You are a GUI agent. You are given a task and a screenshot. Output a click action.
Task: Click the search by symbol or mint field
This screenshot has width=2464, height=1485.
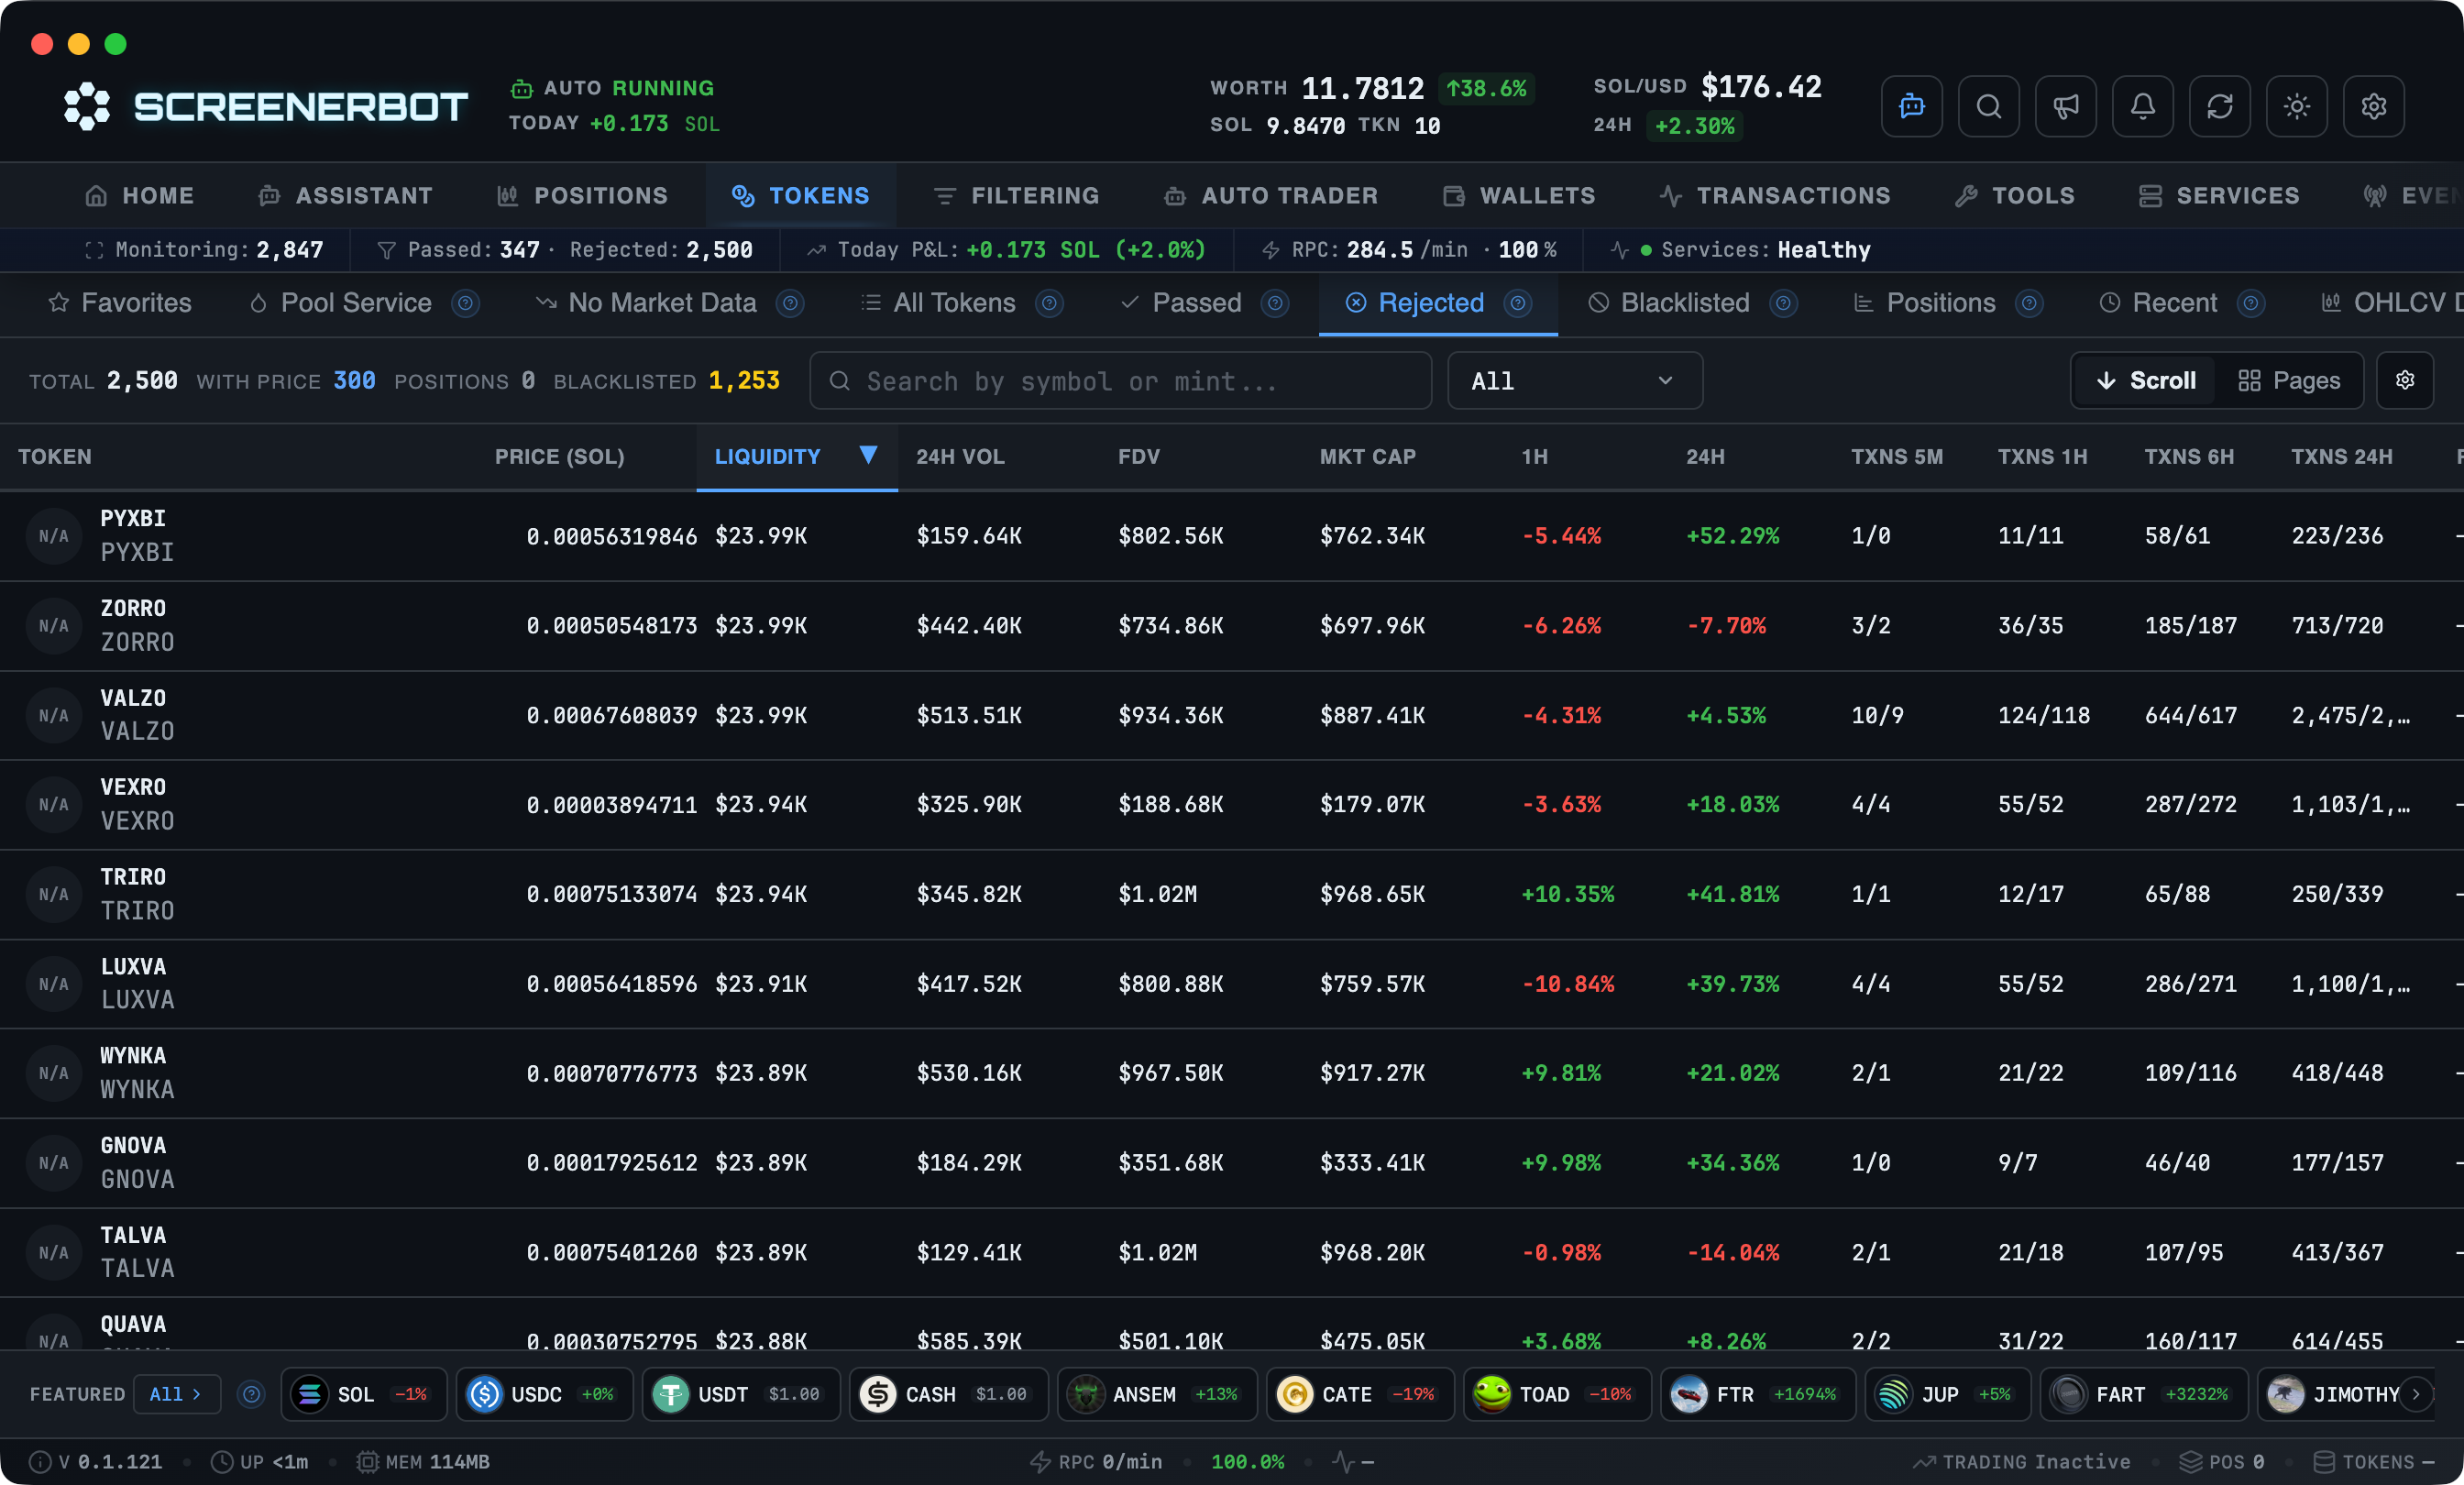click(x=1120, y=380)
